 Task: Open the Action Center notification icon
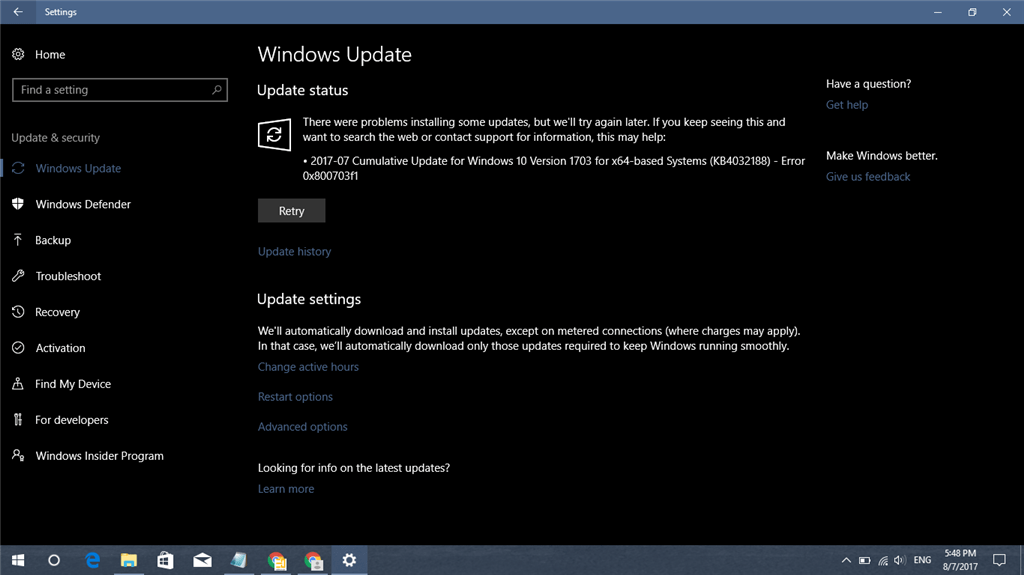pyautogui.click(x=999, y=560)
